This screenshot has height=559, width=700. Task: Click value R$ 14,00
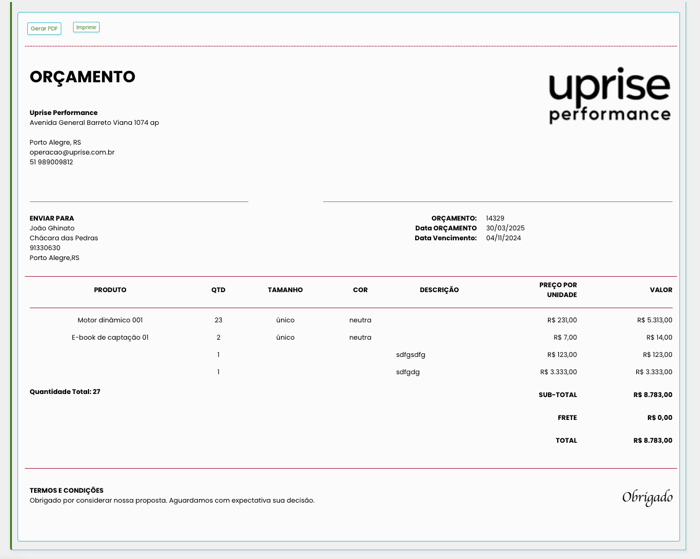(x=659, y=338)
